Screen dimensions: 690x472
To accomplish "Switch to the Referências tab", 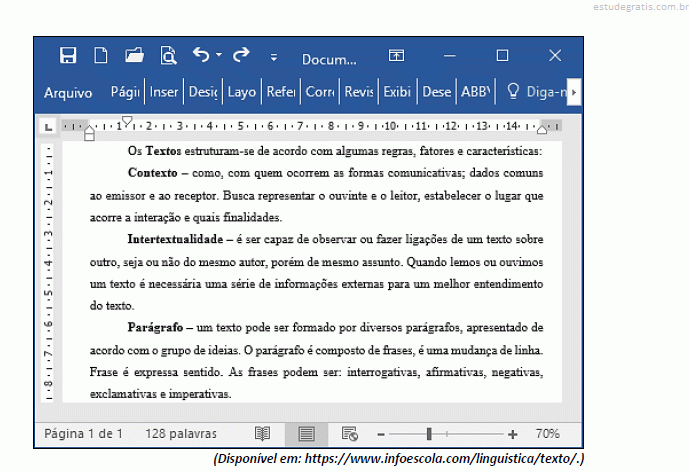I will pos(281,92).
